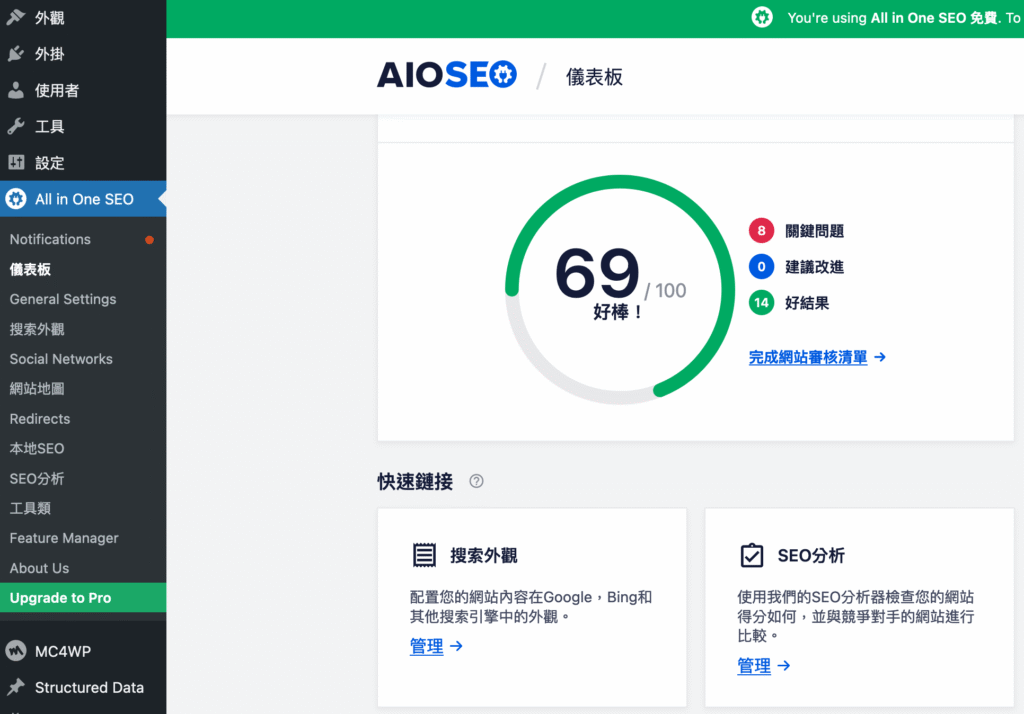Open About Us submenu
This screenshot has height=714, width=1024.
click(x=83, y=568)
